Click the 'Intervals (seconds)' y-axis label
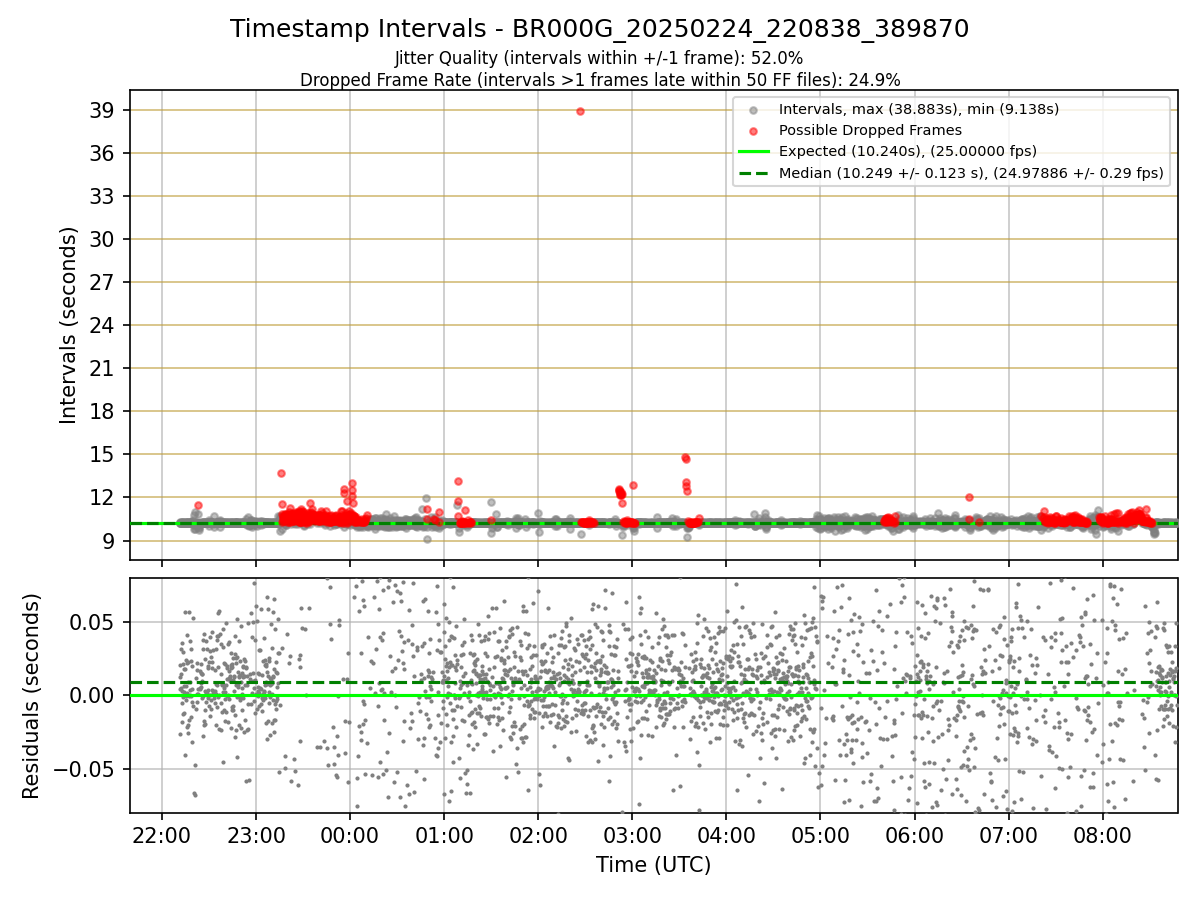Image resolution: width=1200 pixels, height=900 pixels. coord(68,325)
